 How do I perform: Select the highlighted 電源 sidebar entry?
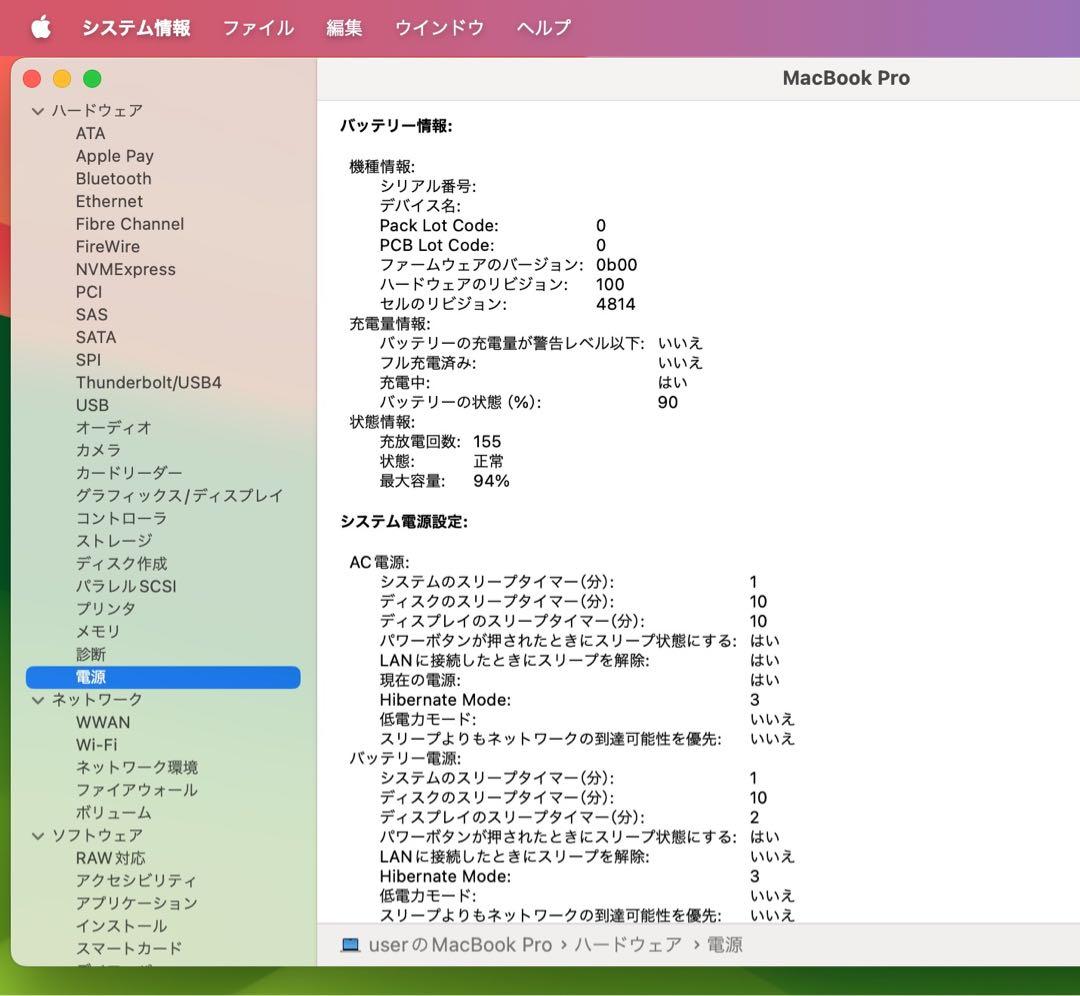[92, 676]
